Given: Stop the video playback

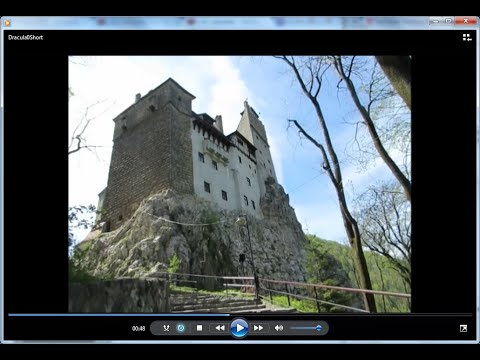Looking at the screenshot, I should (x=199, y=328).
